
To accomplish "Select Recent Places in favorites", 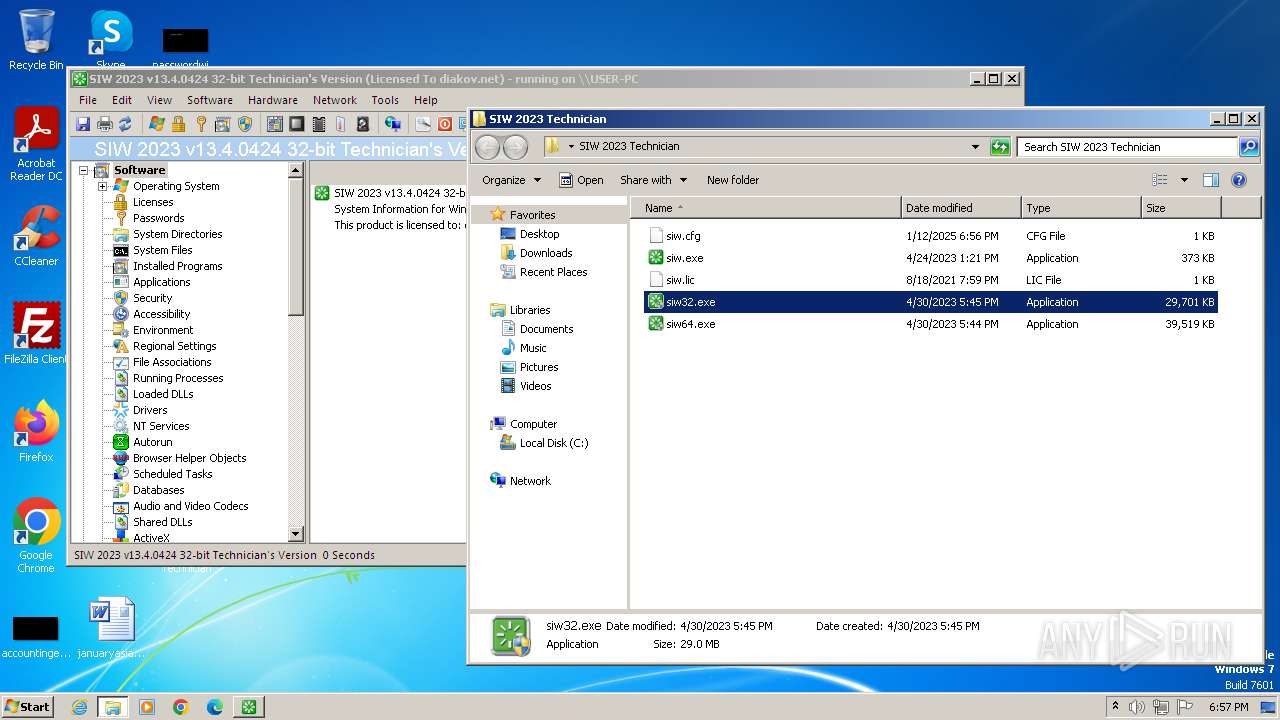I will 553,272.
